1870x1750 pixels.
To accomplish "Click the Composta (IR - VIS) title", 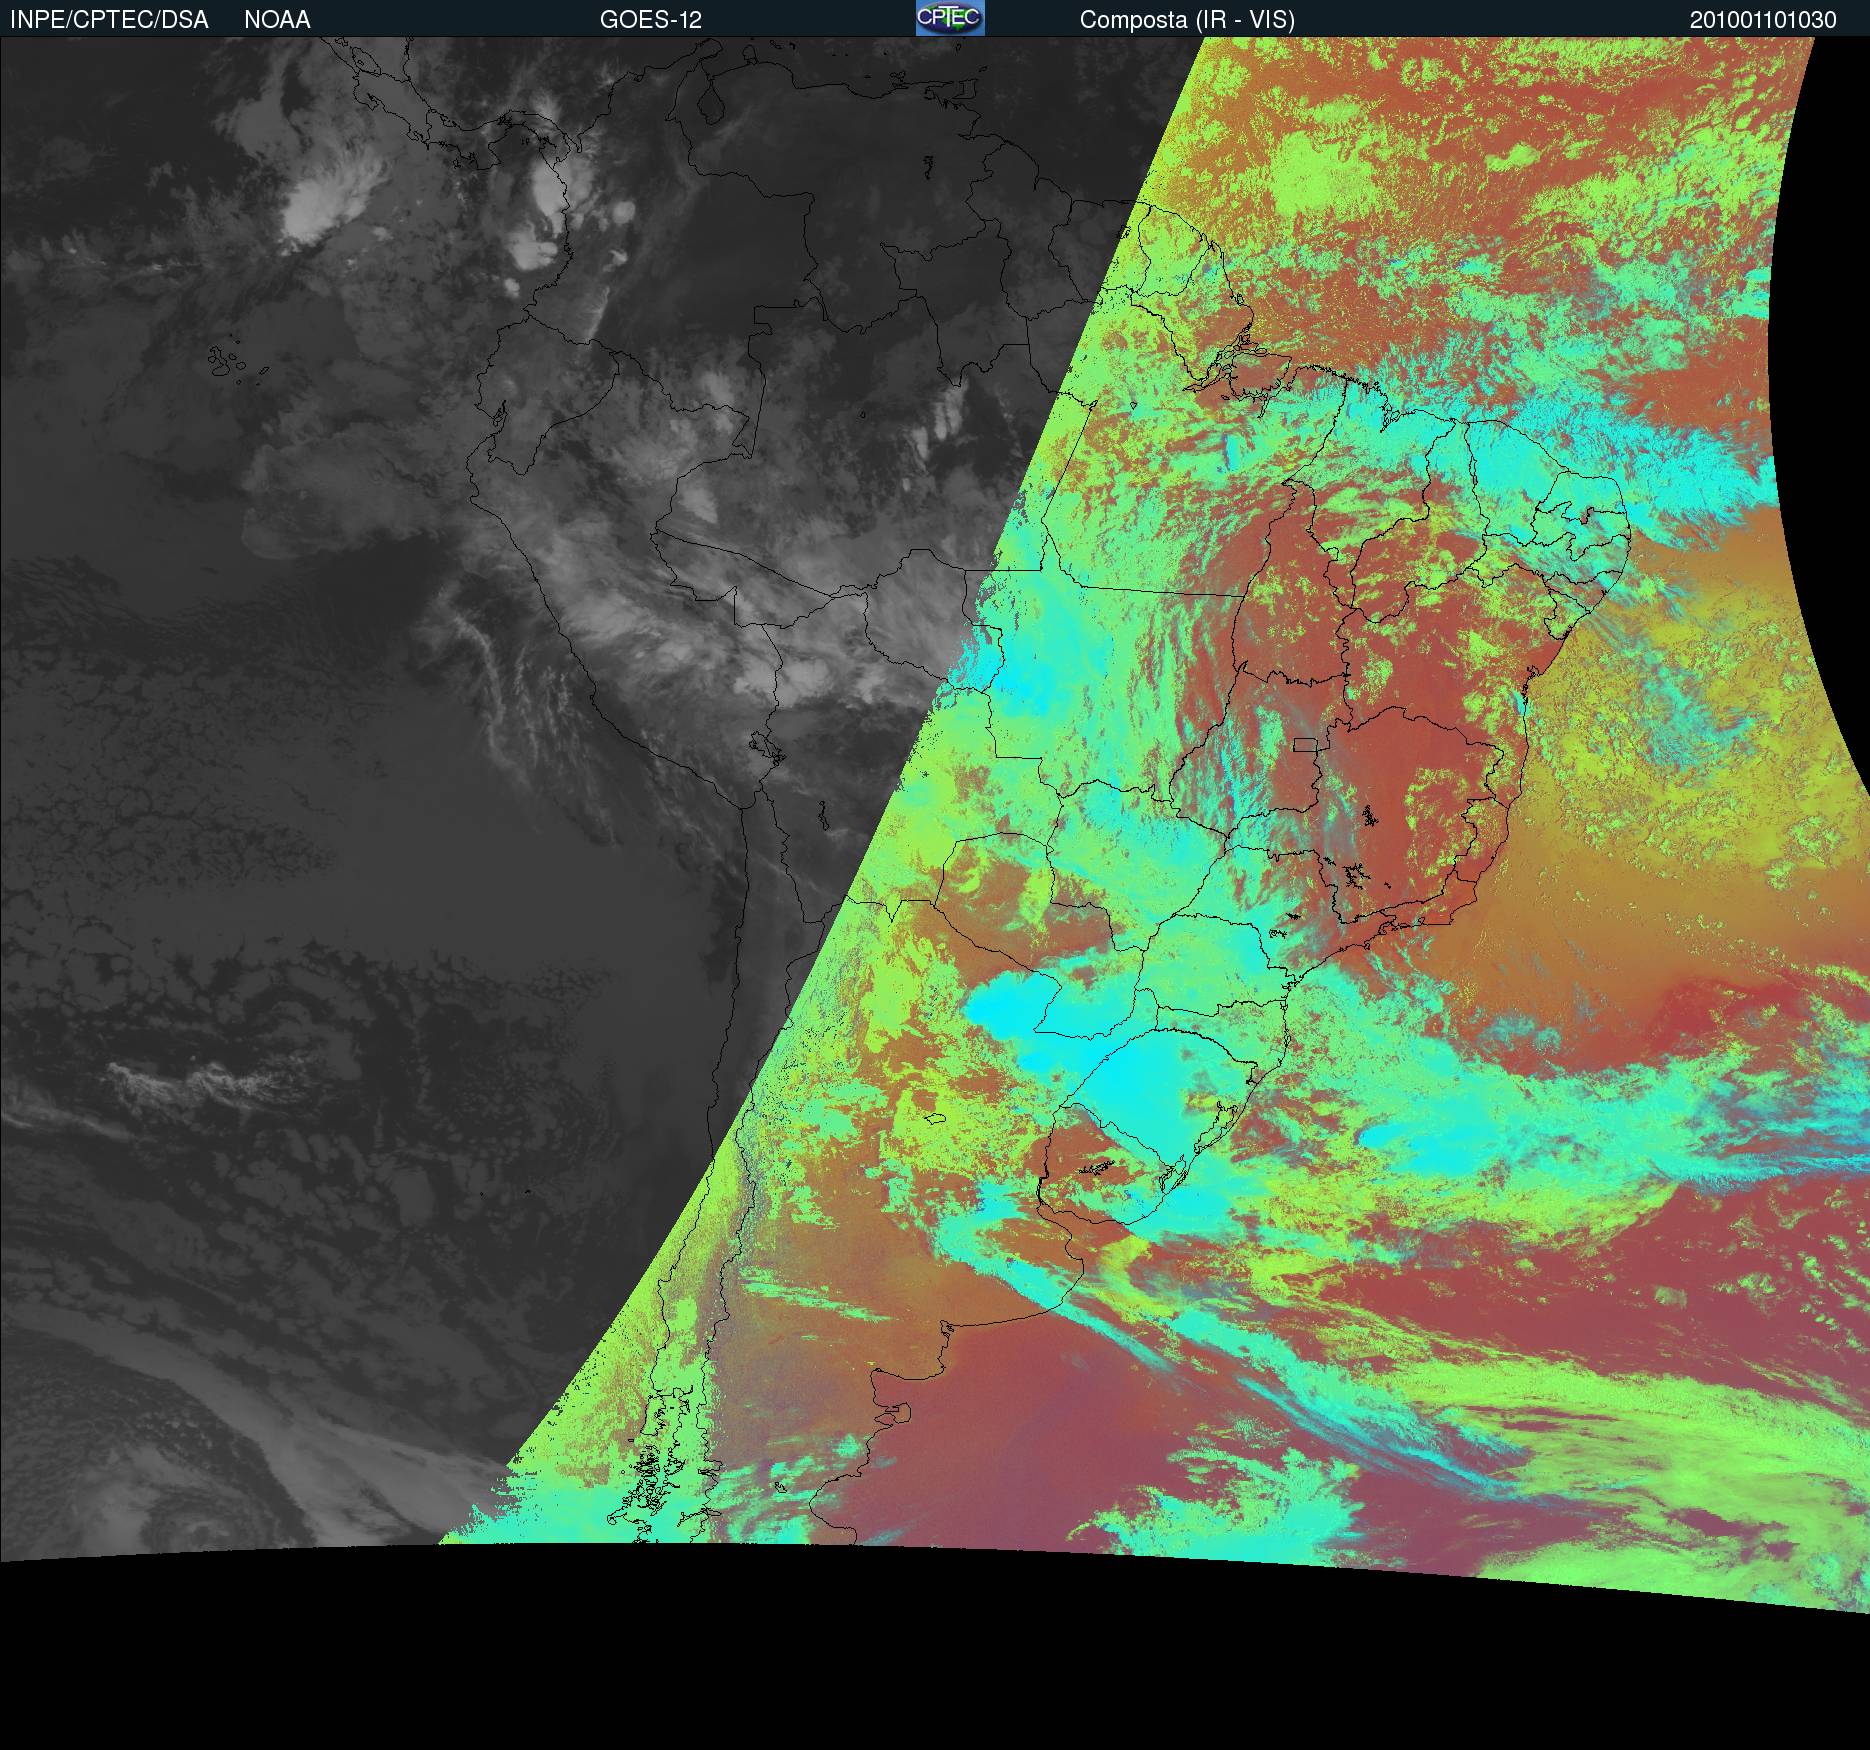I will point(1187,20).
